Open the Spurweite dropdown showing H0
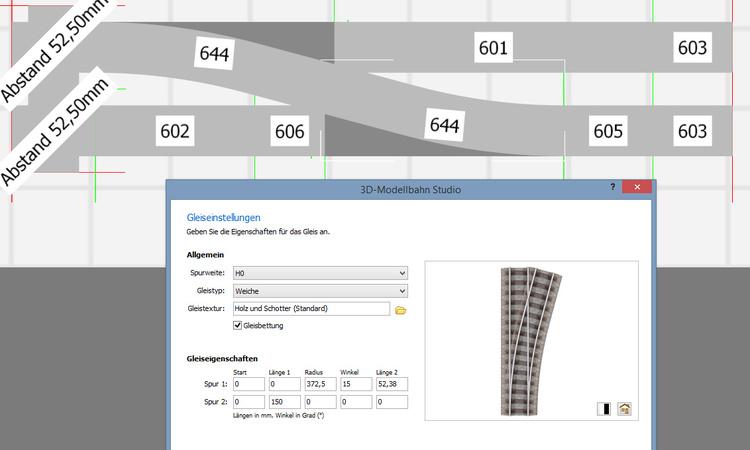This screenshot has height=450, width=750. pos(319,273)
